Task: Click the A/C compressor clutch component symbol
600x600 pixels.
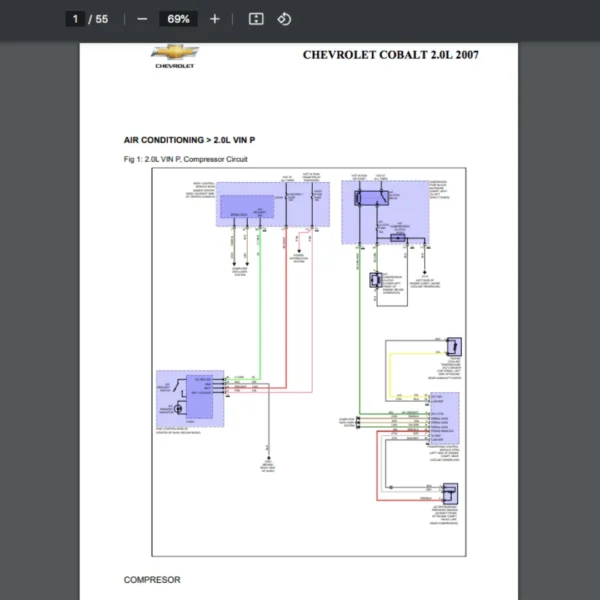Action: [x=376, y=280]
